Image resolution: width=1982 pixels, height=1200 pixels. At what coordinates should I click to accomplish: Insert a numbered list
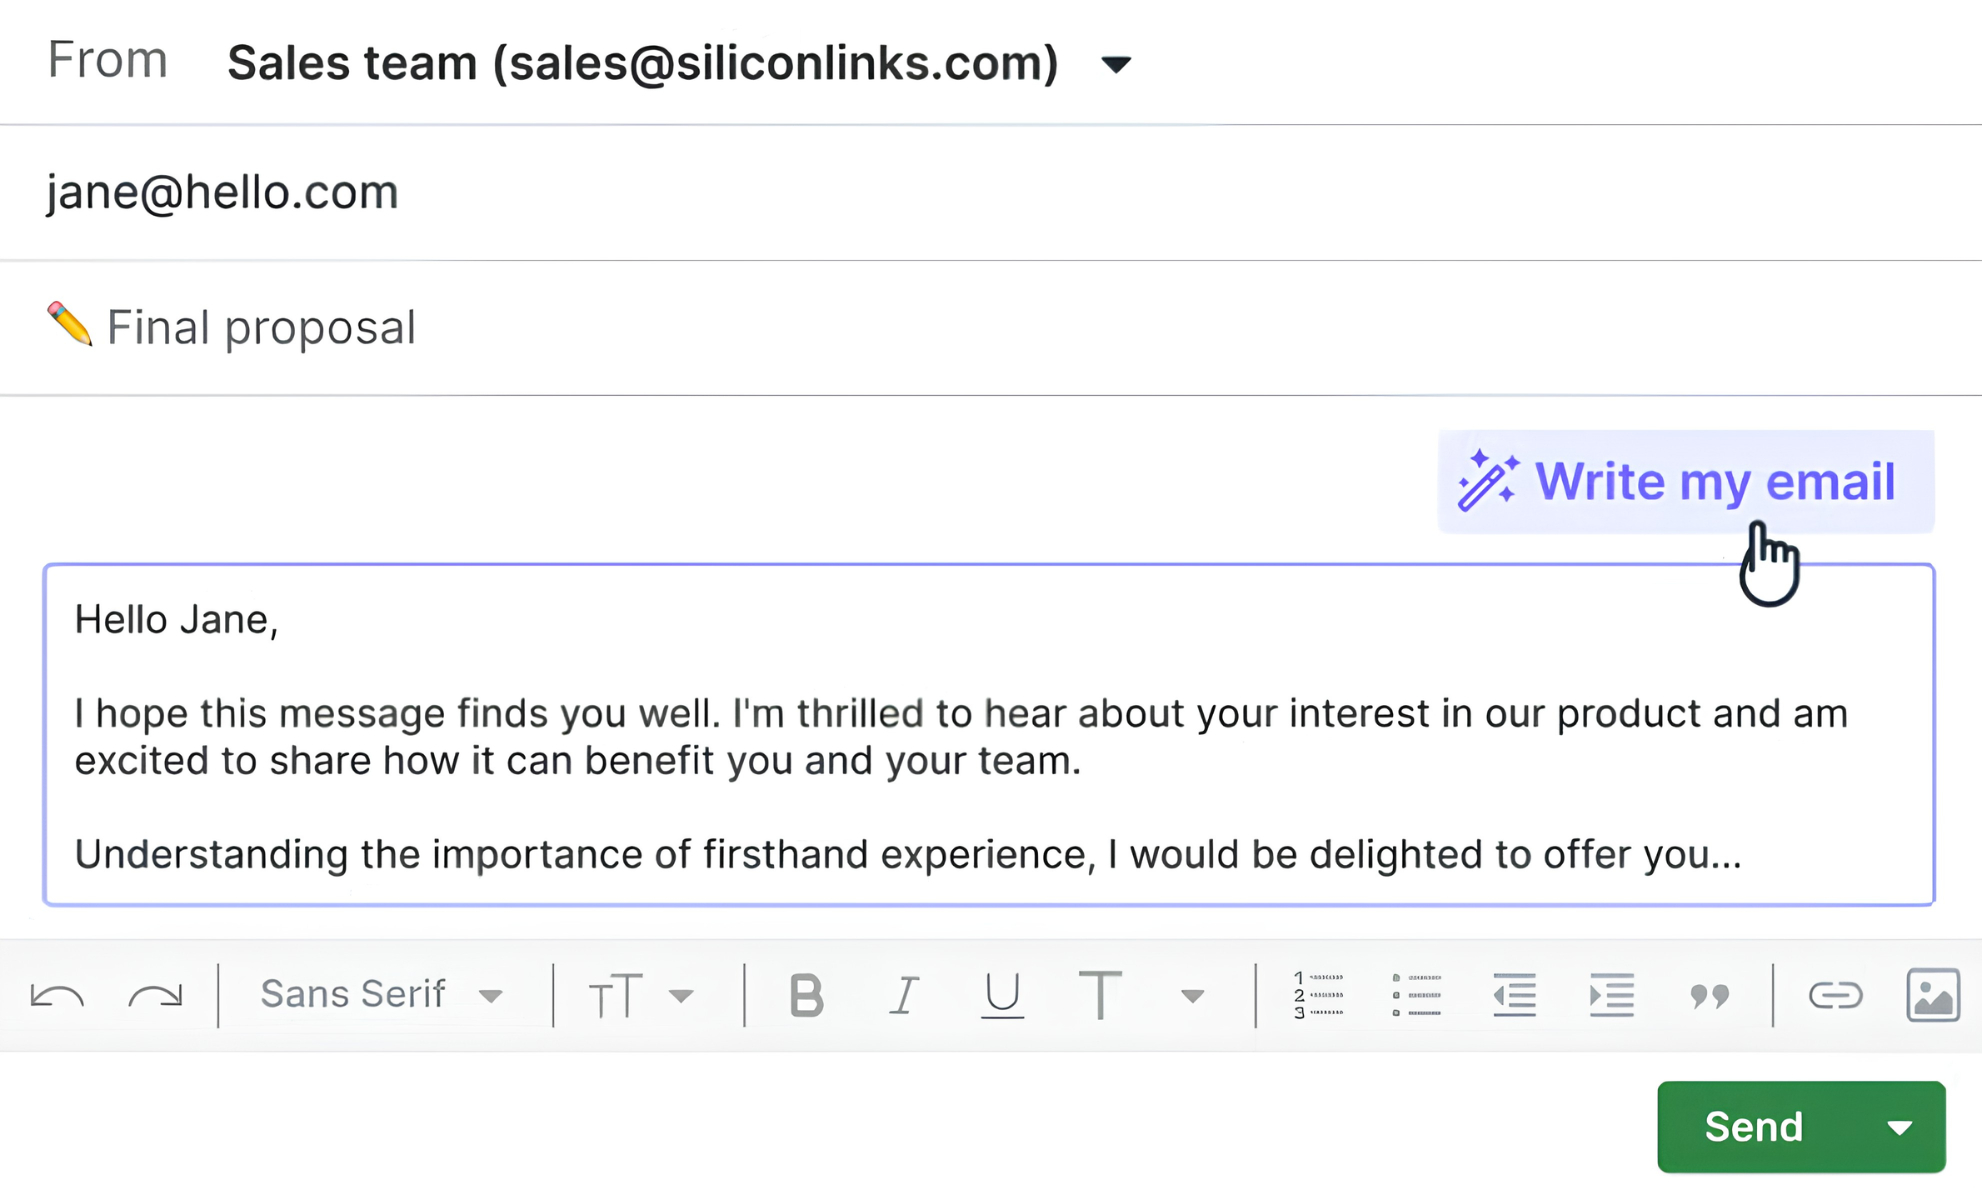[x=1318, y=995]
